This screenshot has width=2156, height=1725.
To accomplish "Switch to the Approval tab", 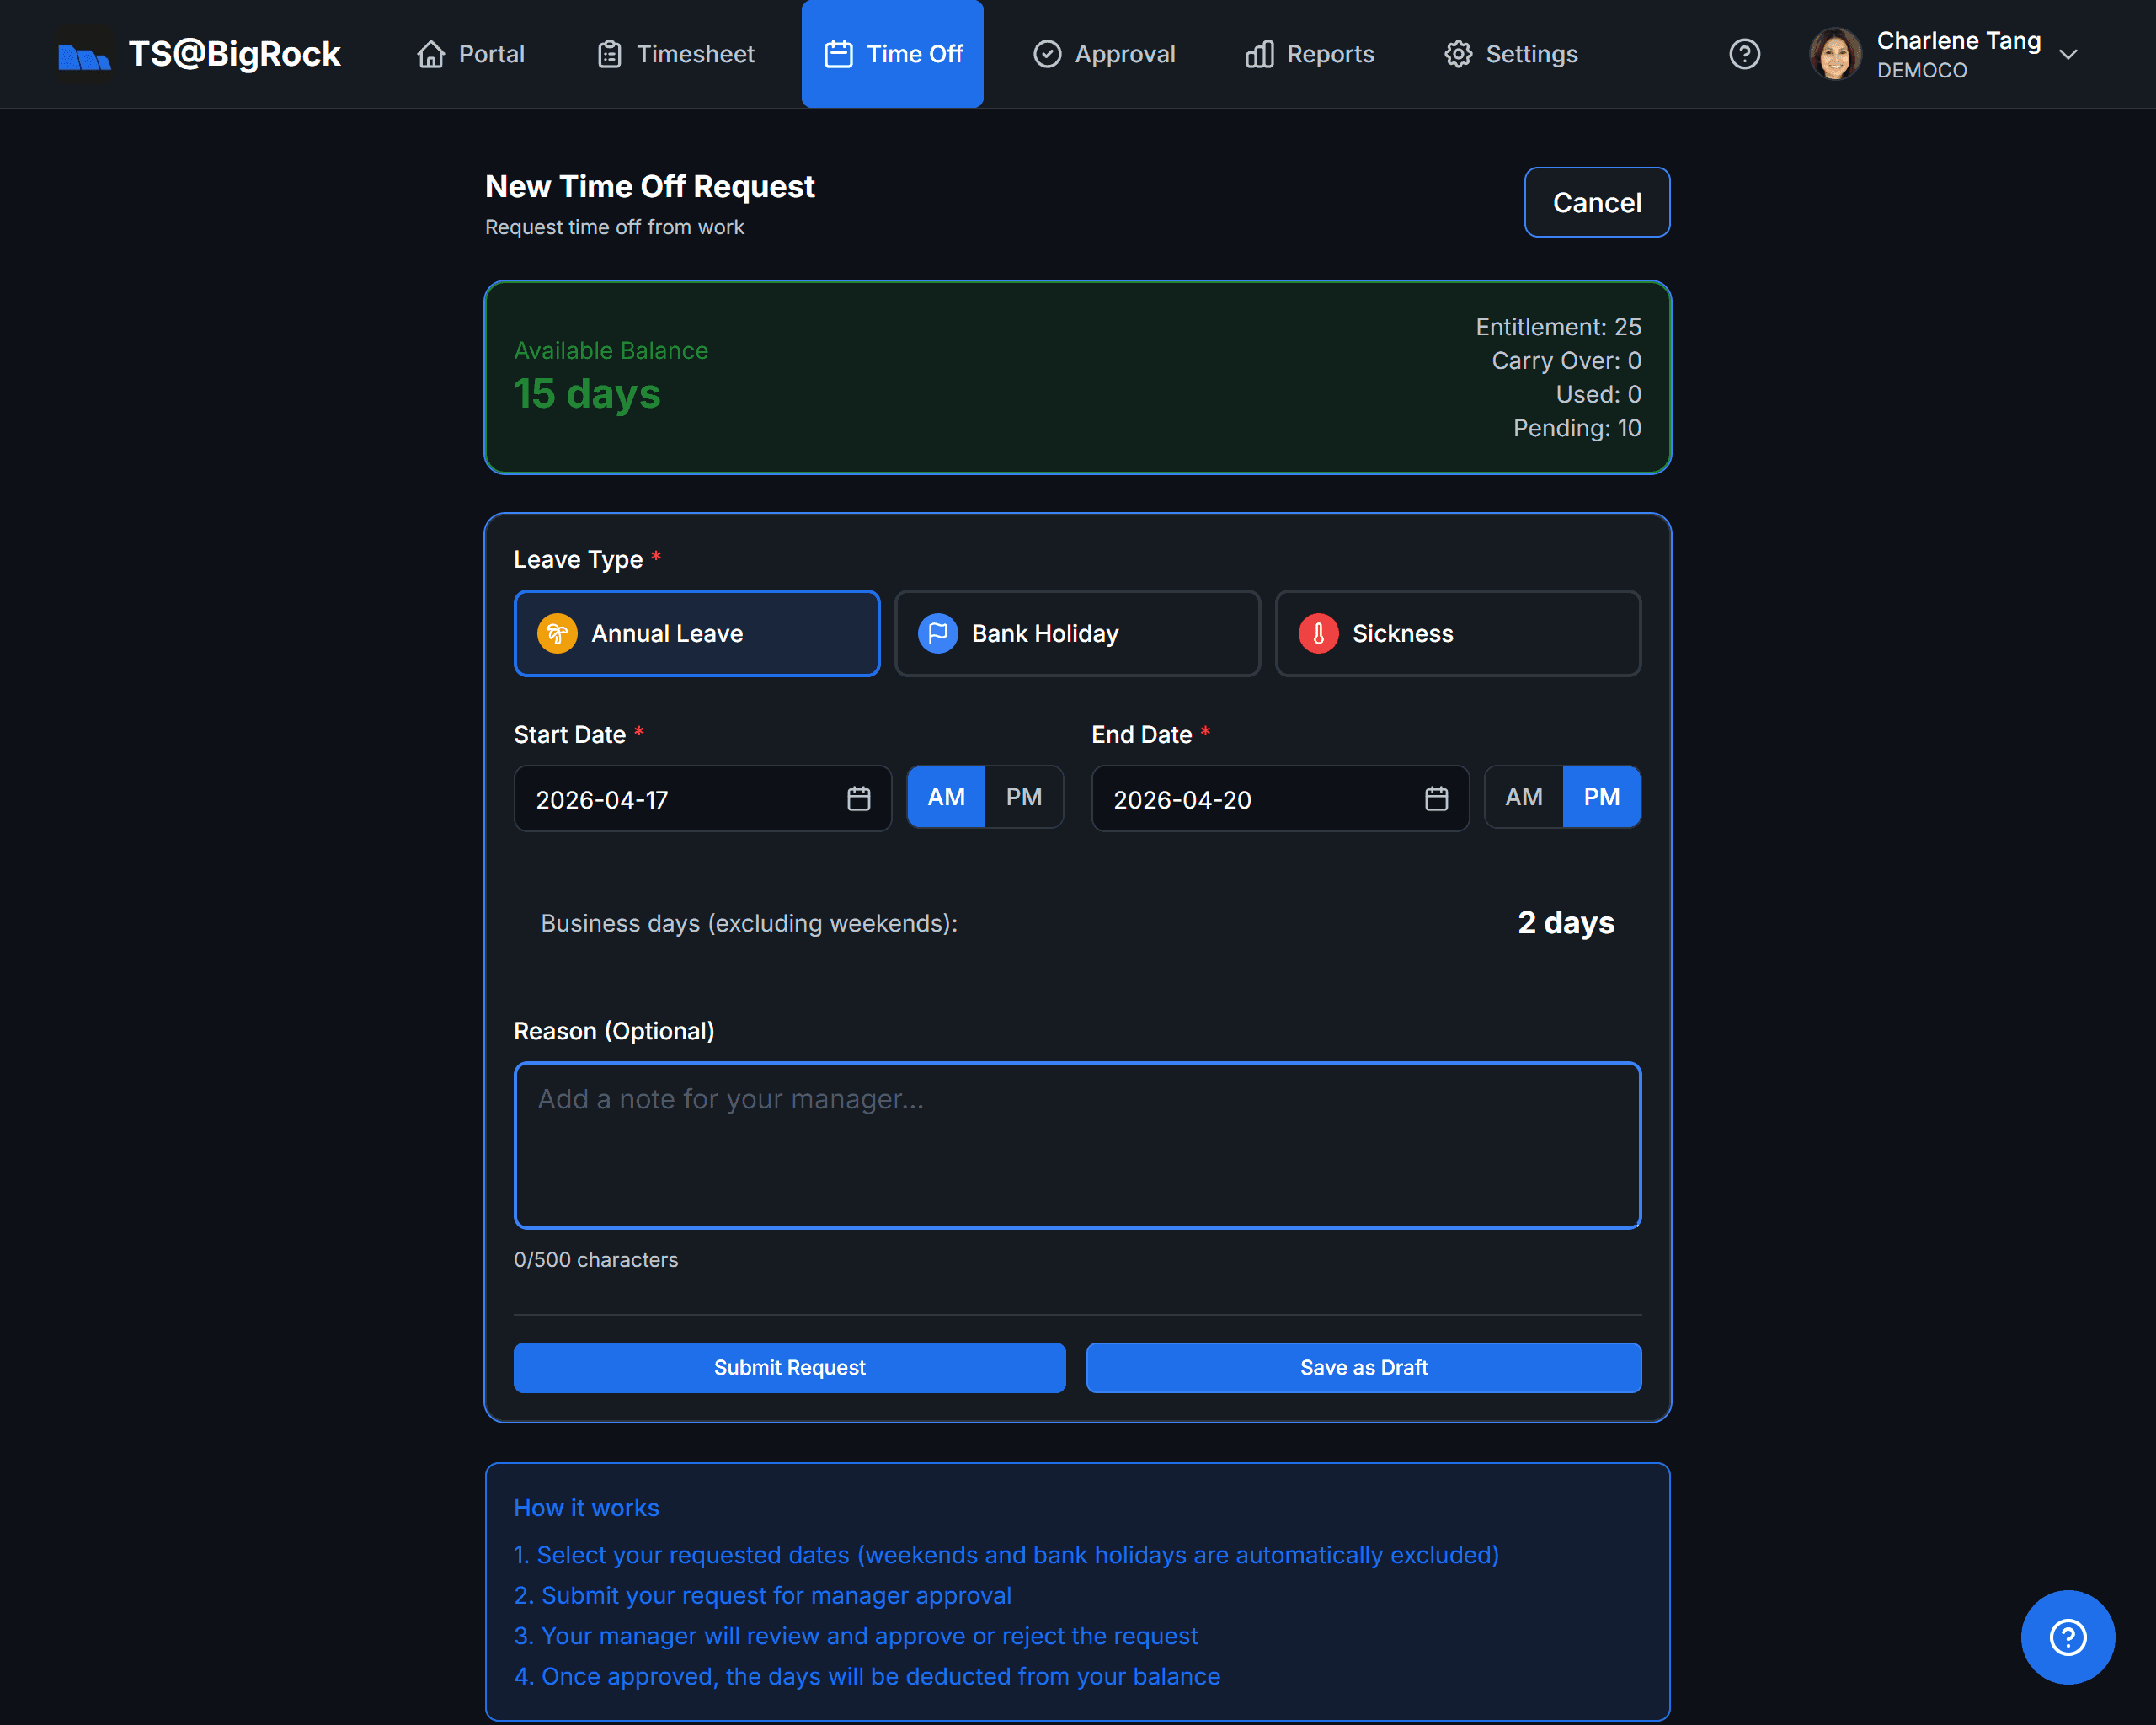I will click(x=1104, y=54).
